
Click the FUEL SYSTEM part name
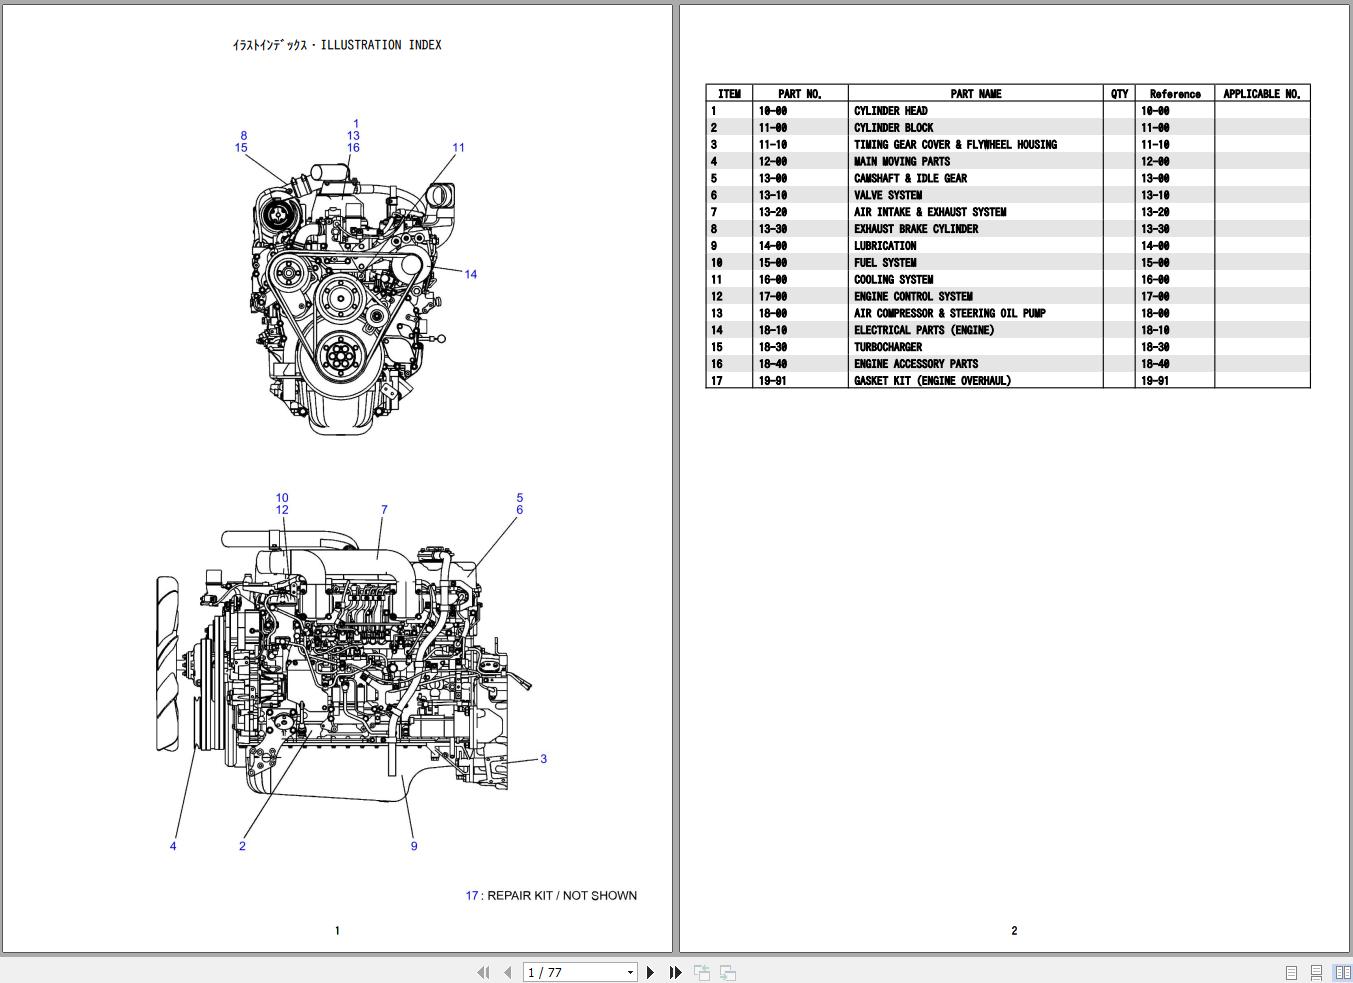click(x=885, y=263)
